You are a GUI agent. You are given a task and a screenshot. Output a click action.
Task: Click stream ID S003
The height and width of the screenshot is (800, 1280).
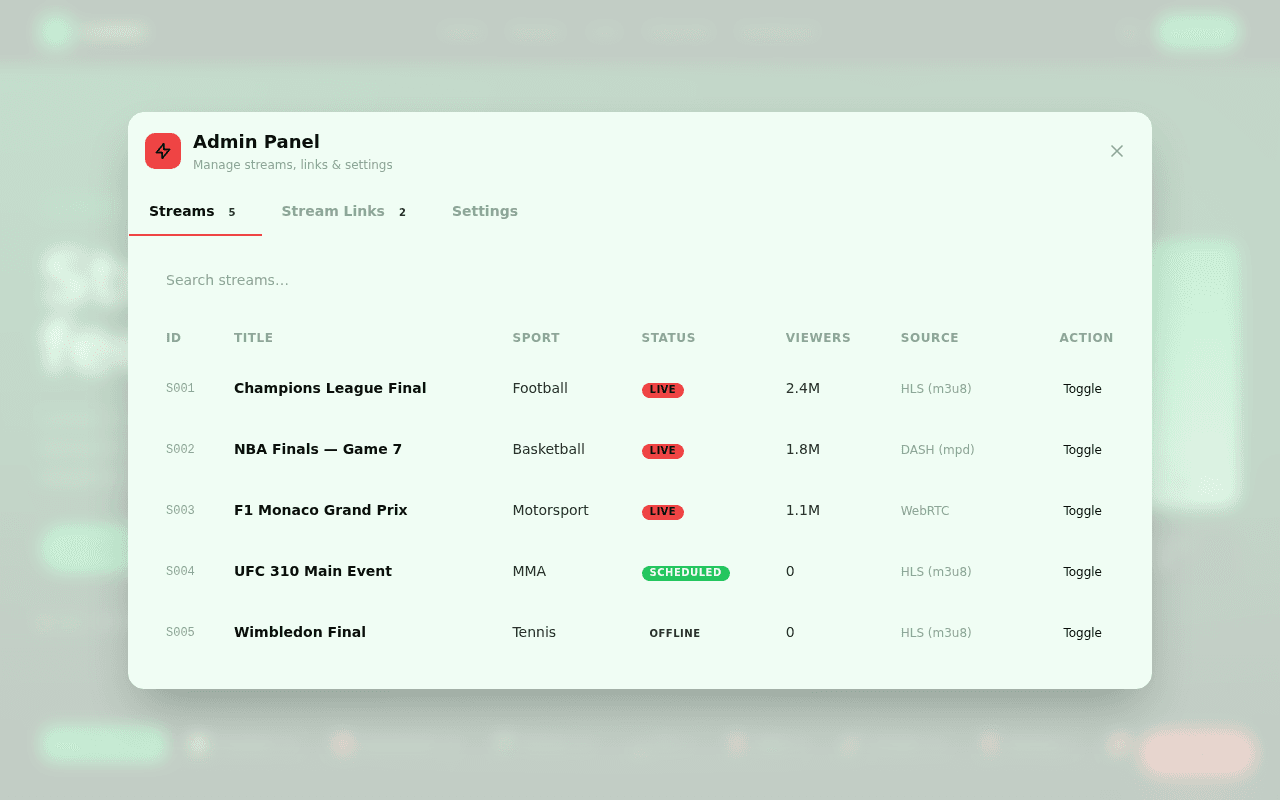[180, 510]
